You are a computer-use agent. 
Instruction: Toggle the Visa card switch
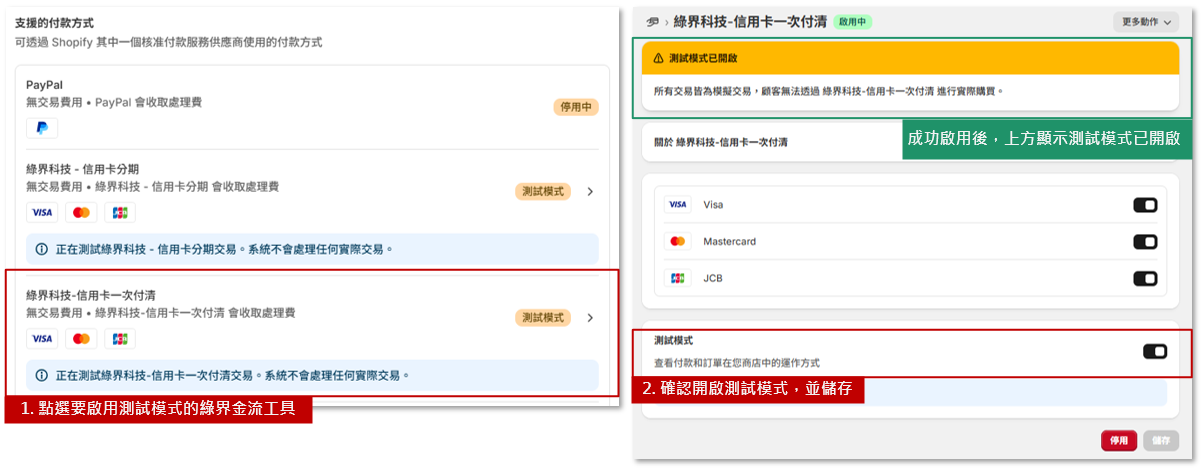[x=1145, y=205]
